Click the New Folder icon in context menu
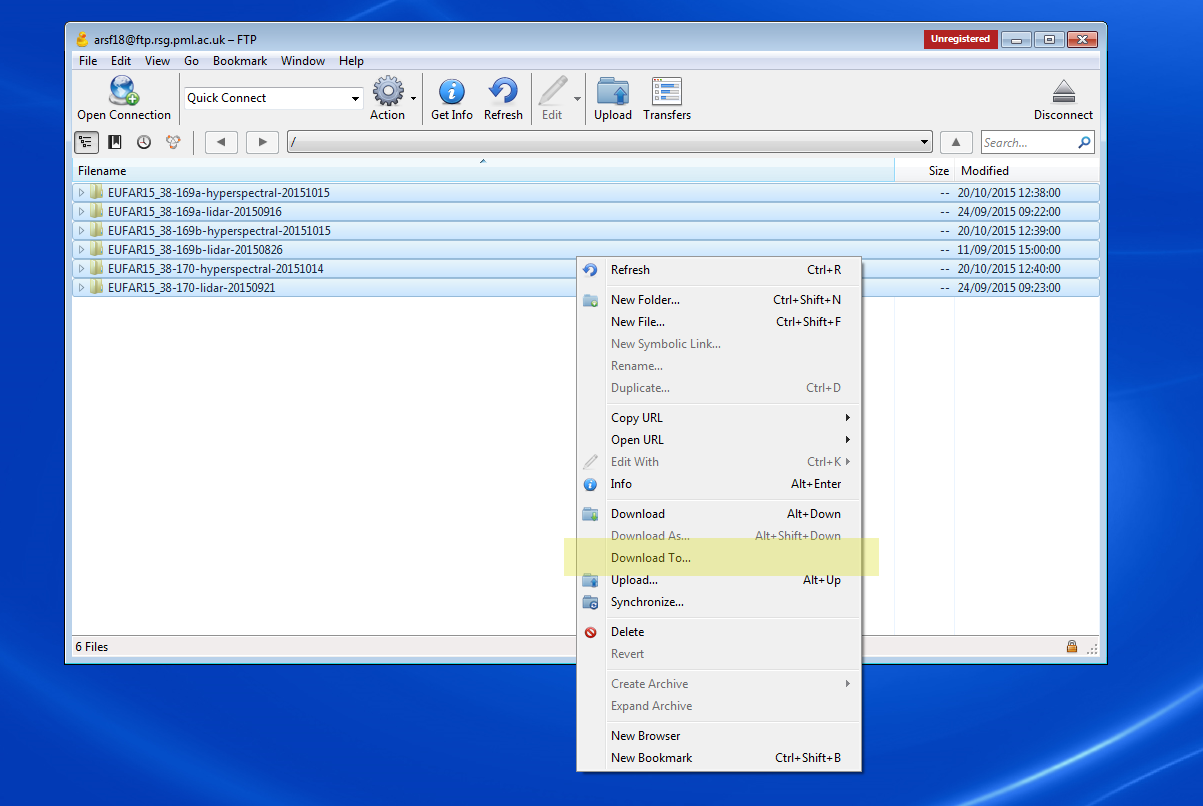This screenshot has width=1203, height=806. coord(590,300)
